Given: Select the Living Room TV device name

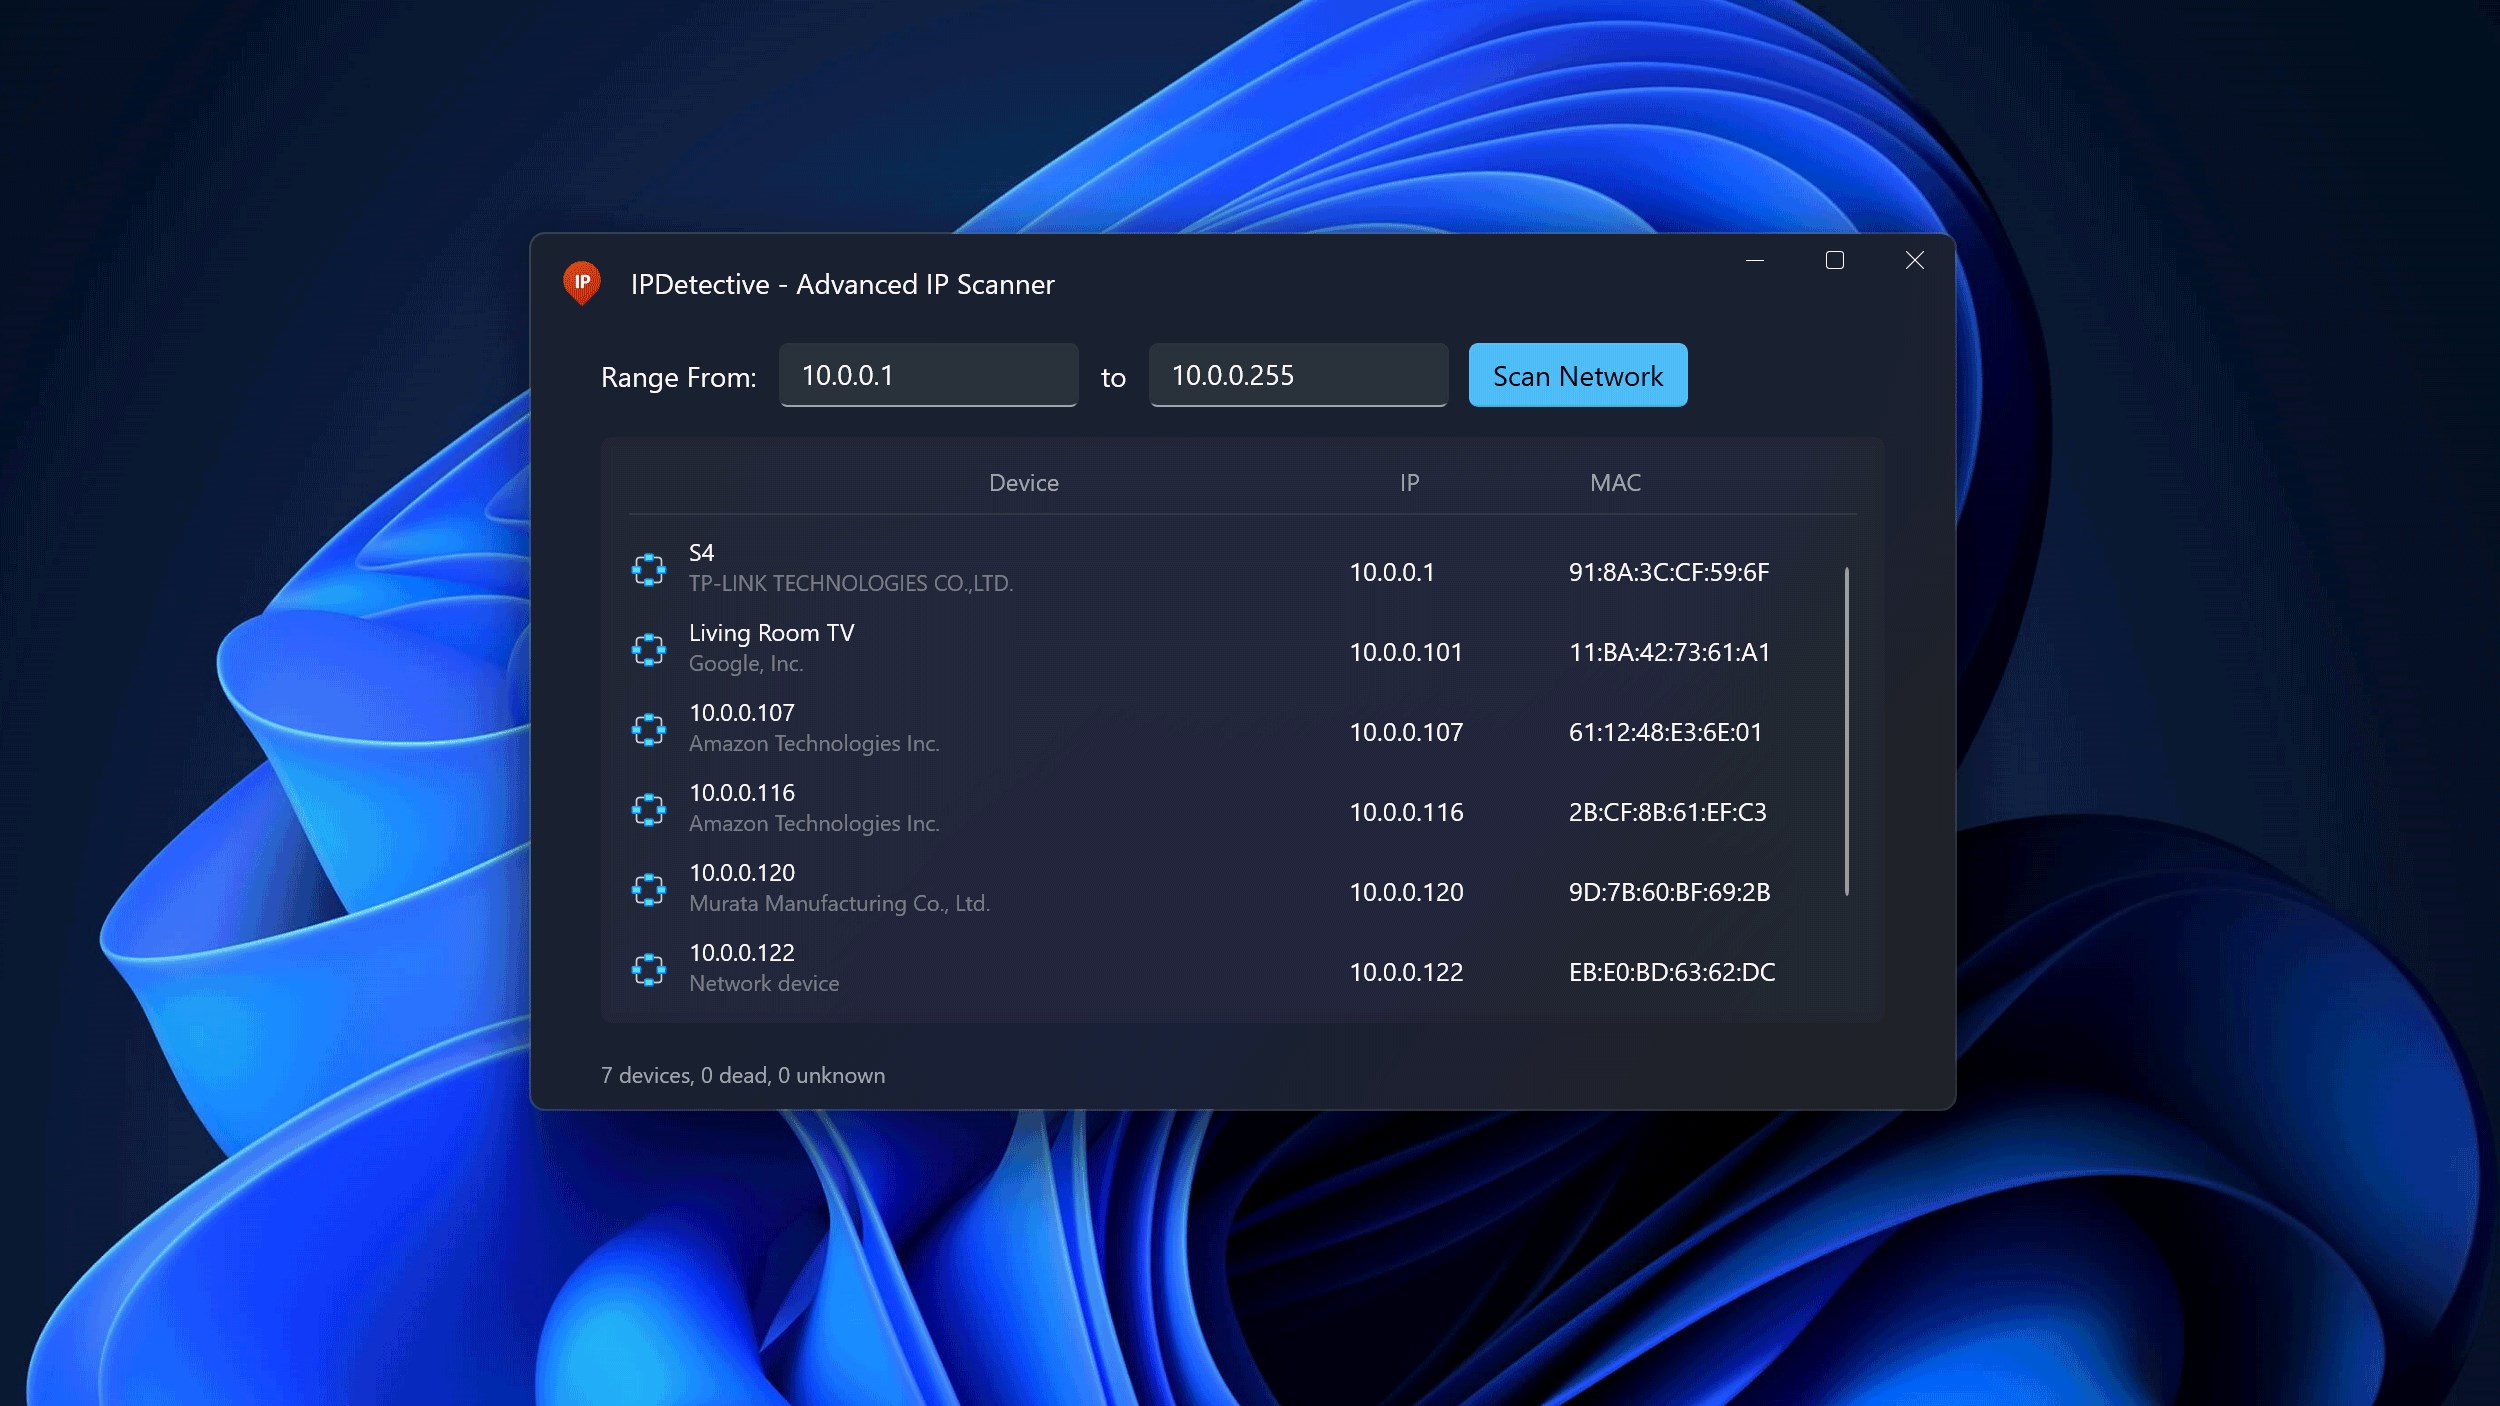Looking at the screenshot, I should pyautogui.click(x=771, y=633).
